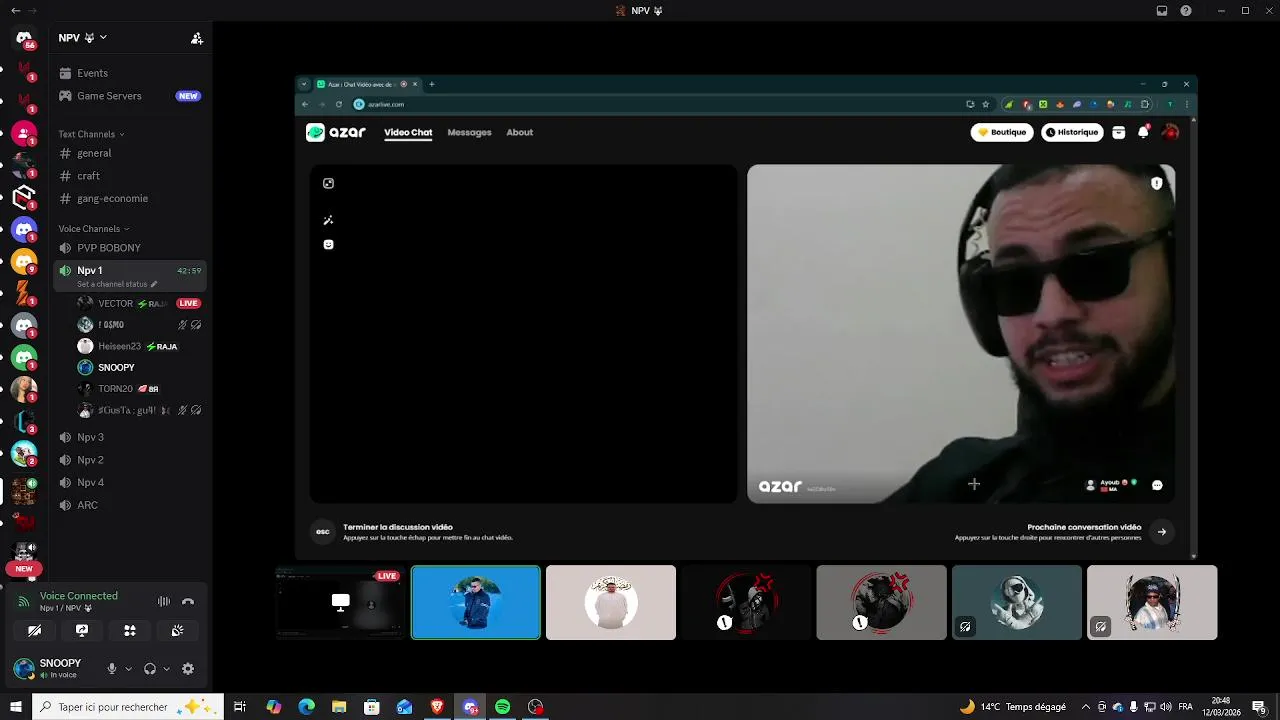The image size is (1280, 720).
Task: Join the Npv 2 voice channel
Action: [x=130, y=460]
